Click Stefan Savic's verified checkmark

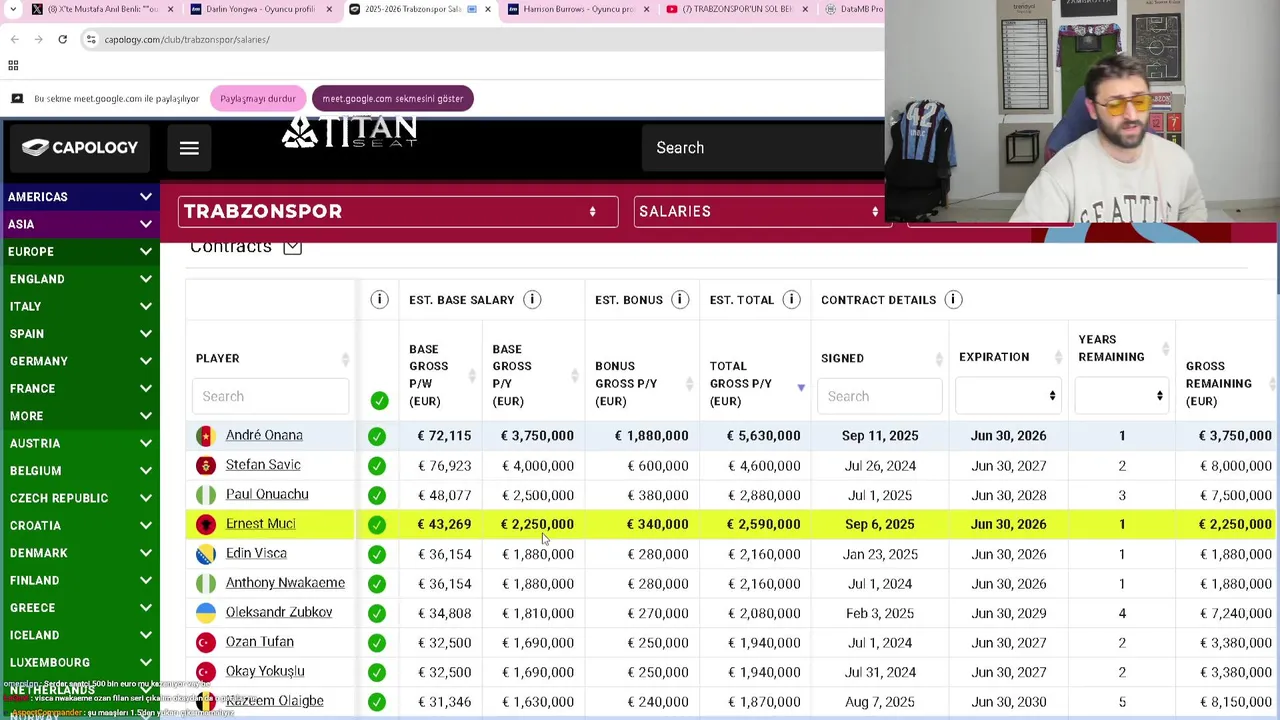click(x=377, y=465)
